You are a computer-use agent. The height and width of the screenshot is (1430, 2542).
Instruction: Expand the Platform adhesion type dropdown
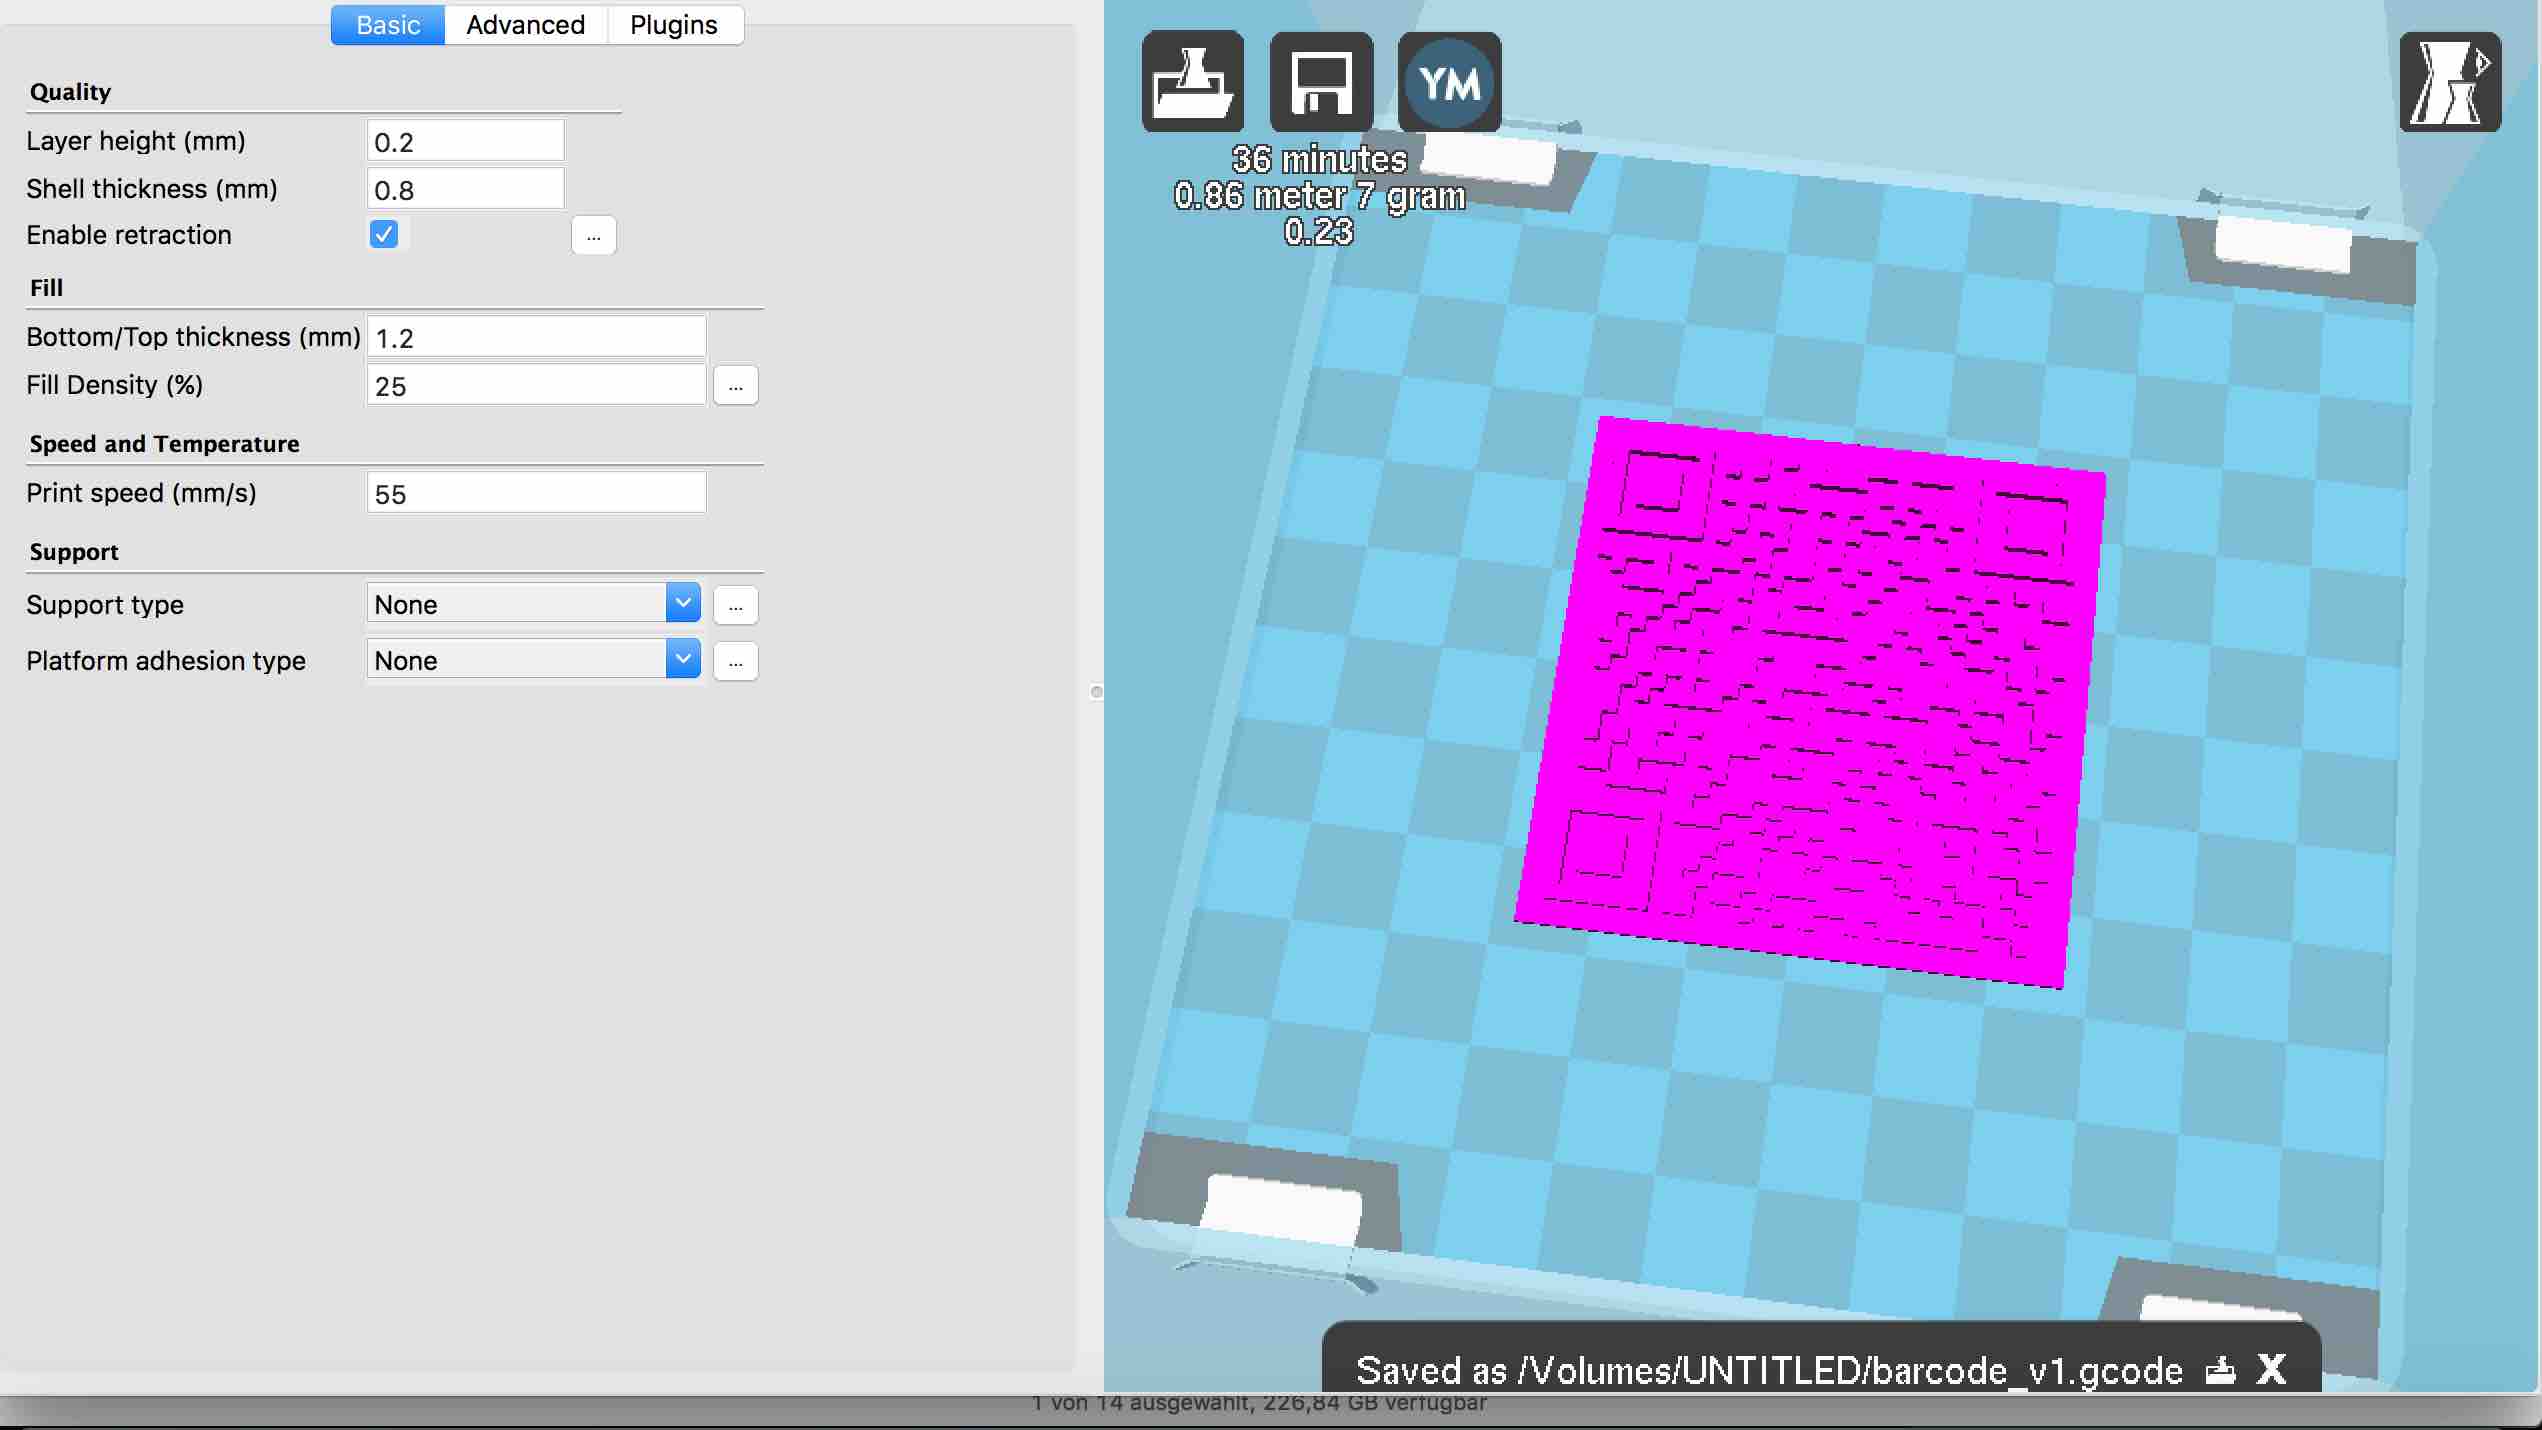coord(533,659)
